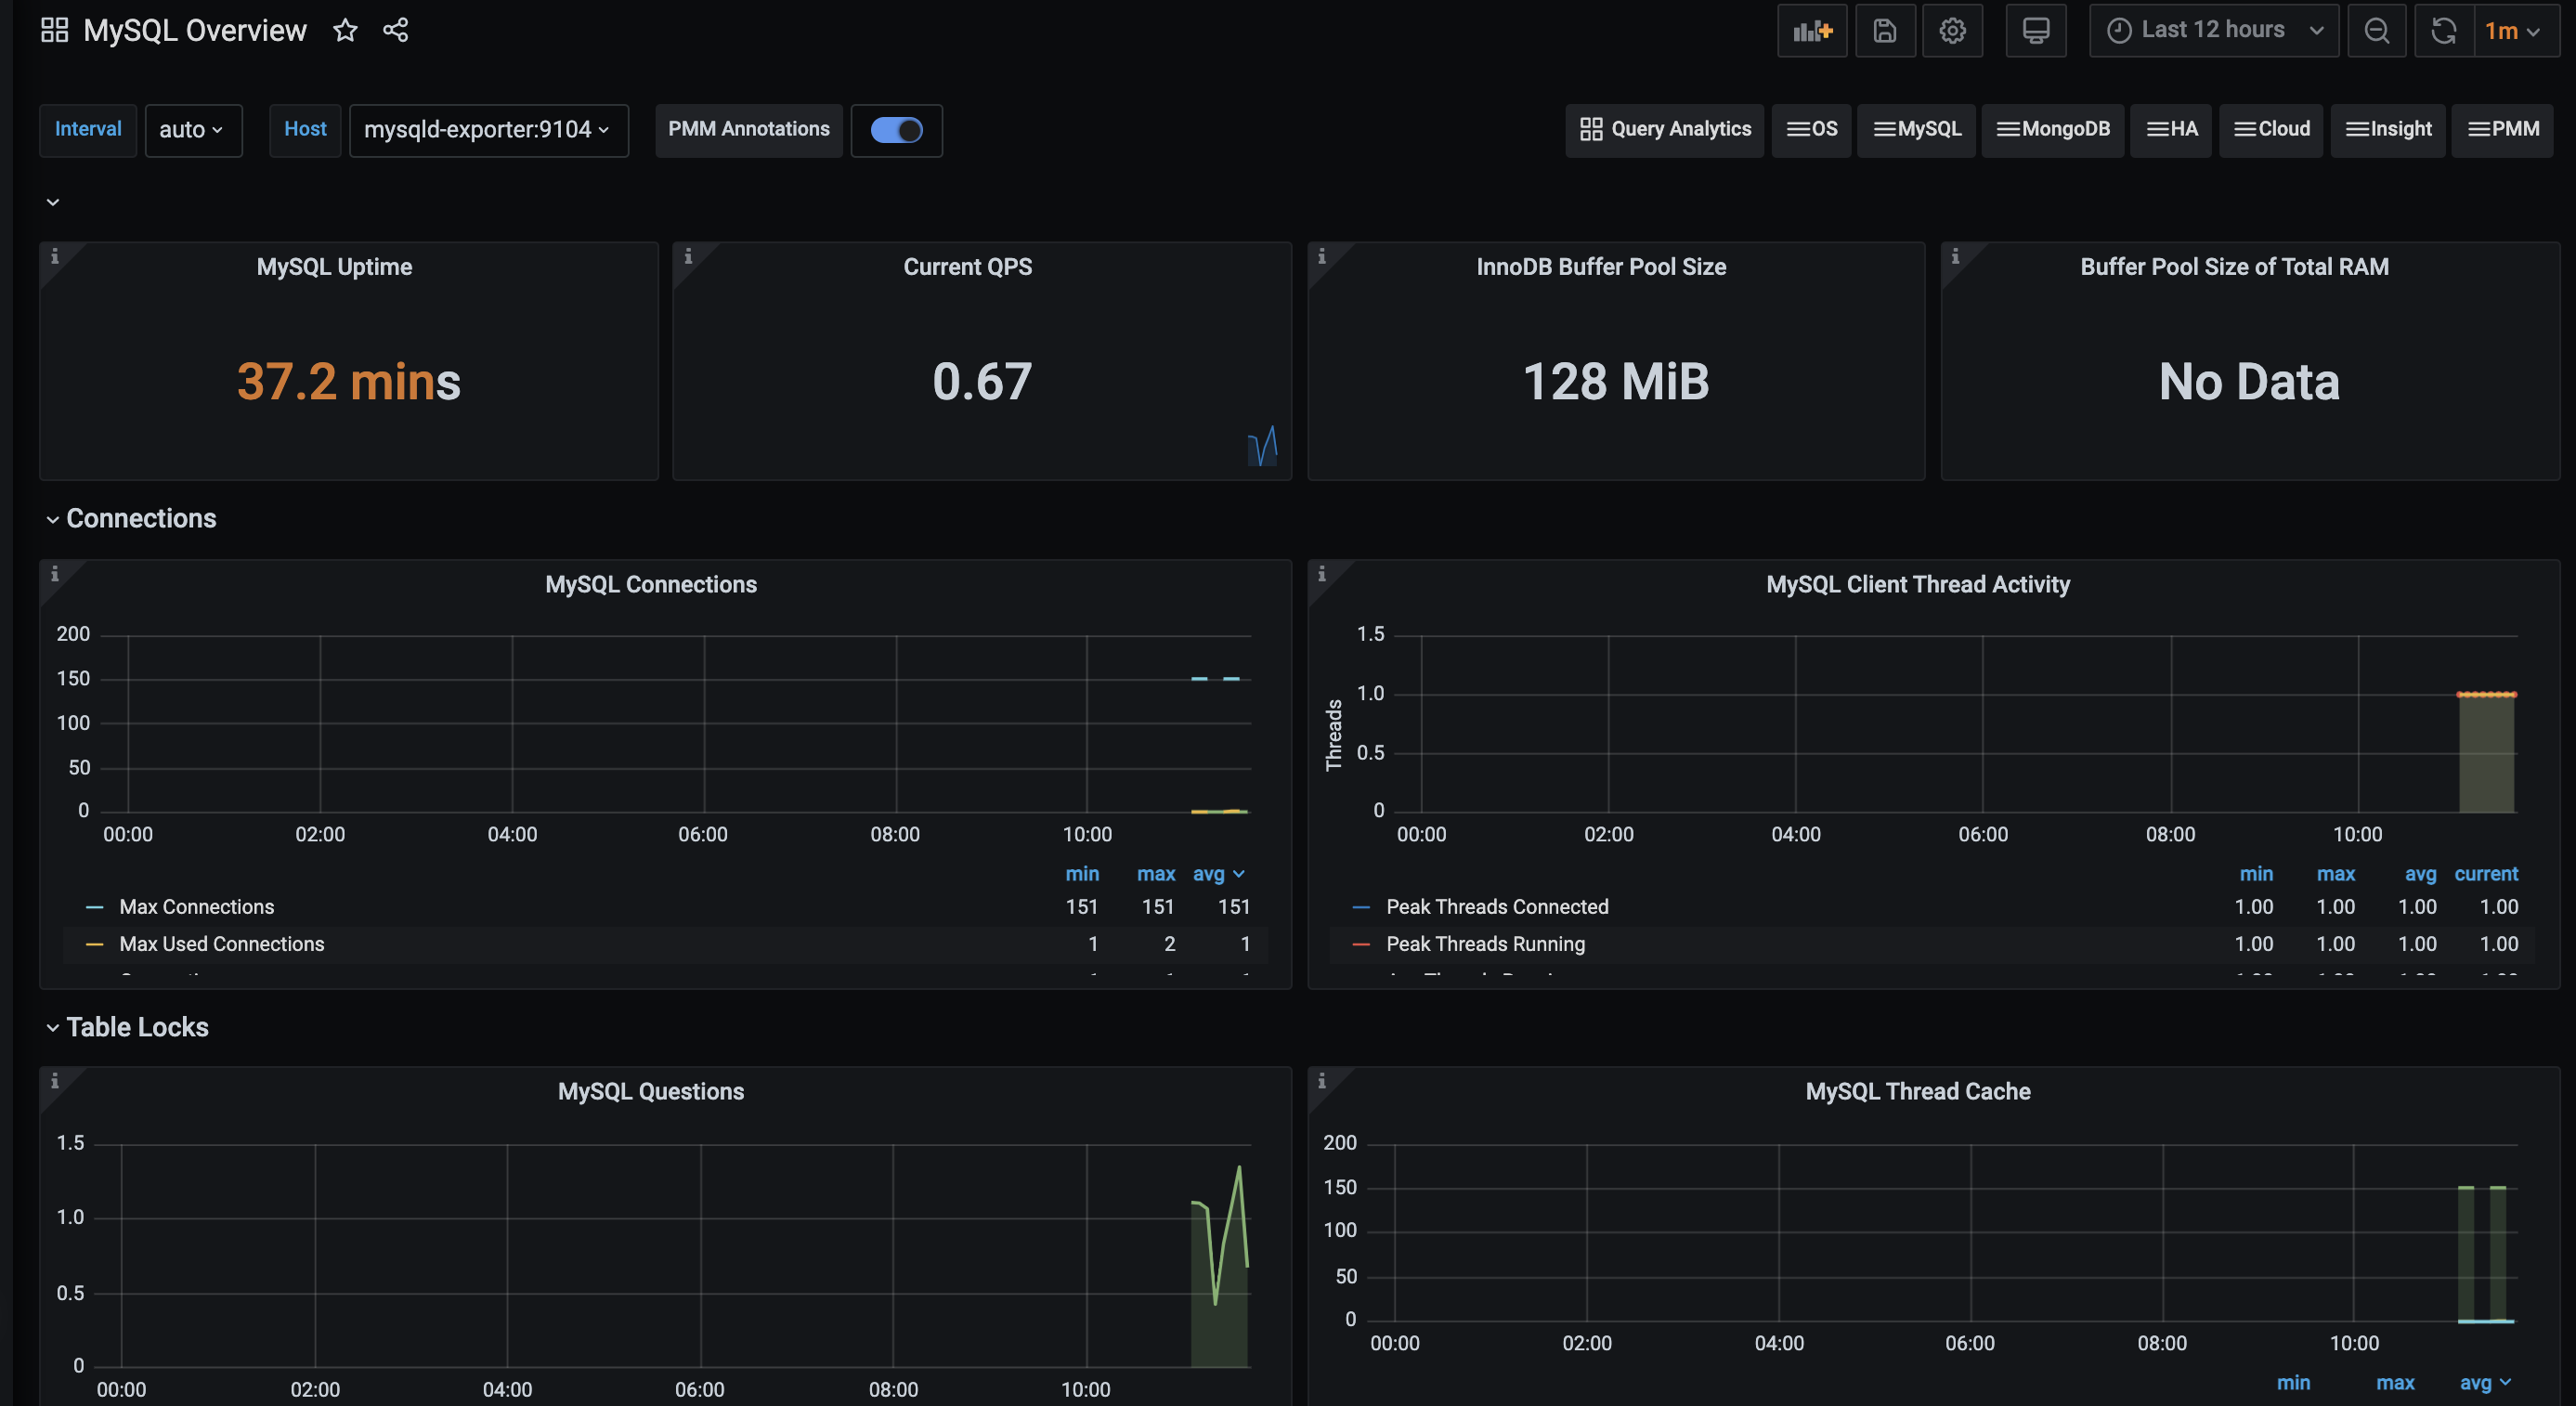Image resolution: width=2576 pixels, height=1406 pixels.
Task: Open the dashboards grid icon beside MySQL Overview
Action: coord(54,30)
